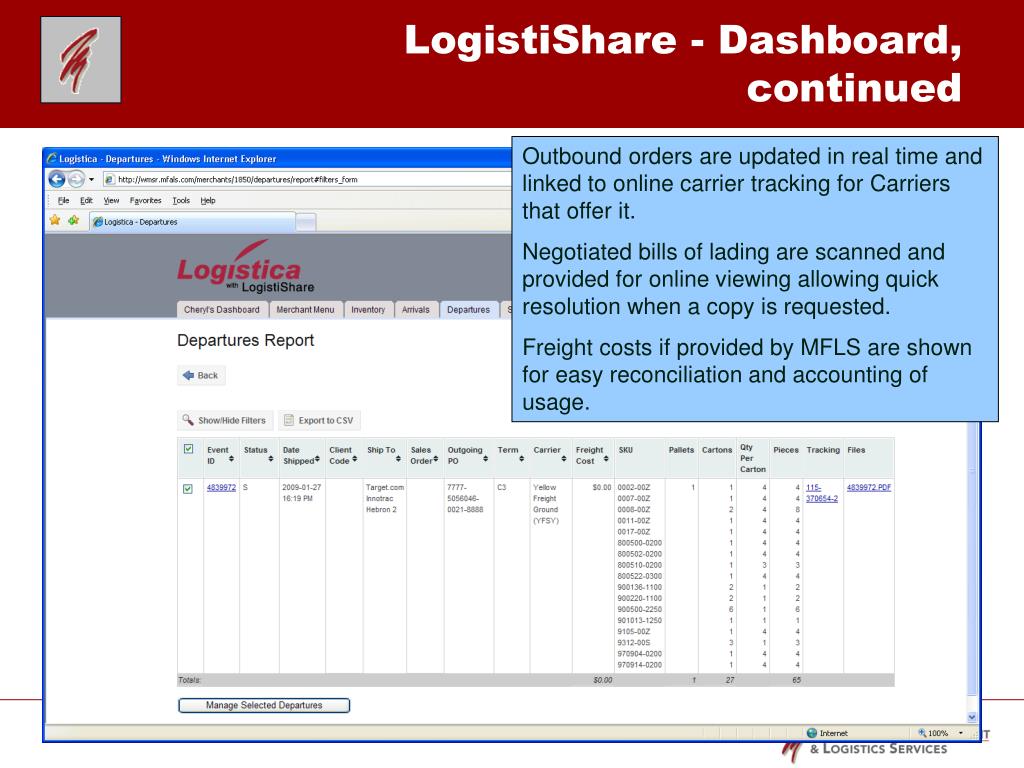Click the Back button with arrow

click(201, 376)
